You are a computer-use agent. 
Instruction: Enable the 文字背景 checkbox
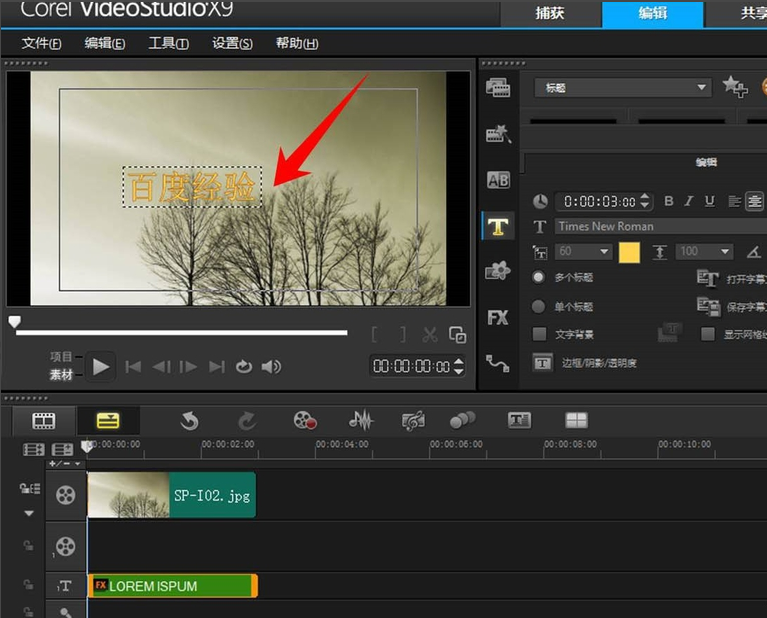pyautogui.click(x=539, y=334)
